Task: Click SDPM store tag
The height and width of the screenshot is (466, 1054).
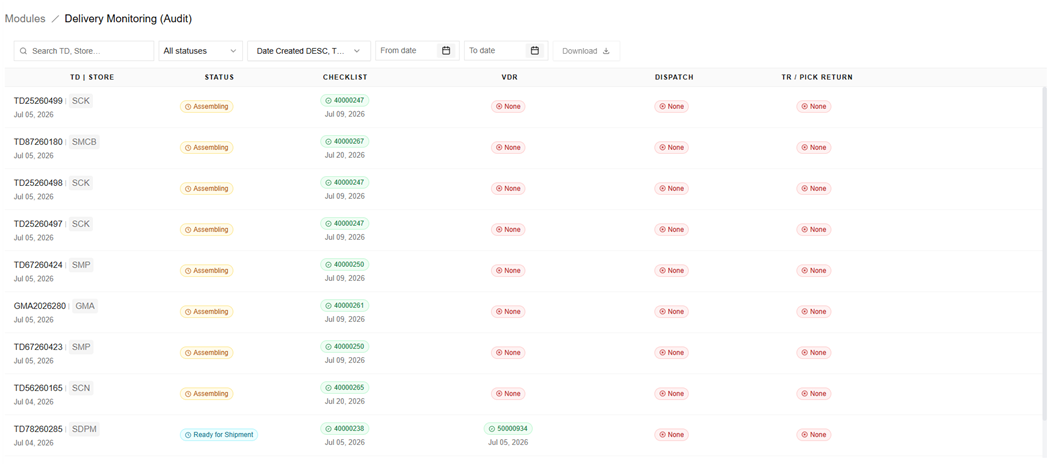Action: pyautogui.click(x=84, y=429)
